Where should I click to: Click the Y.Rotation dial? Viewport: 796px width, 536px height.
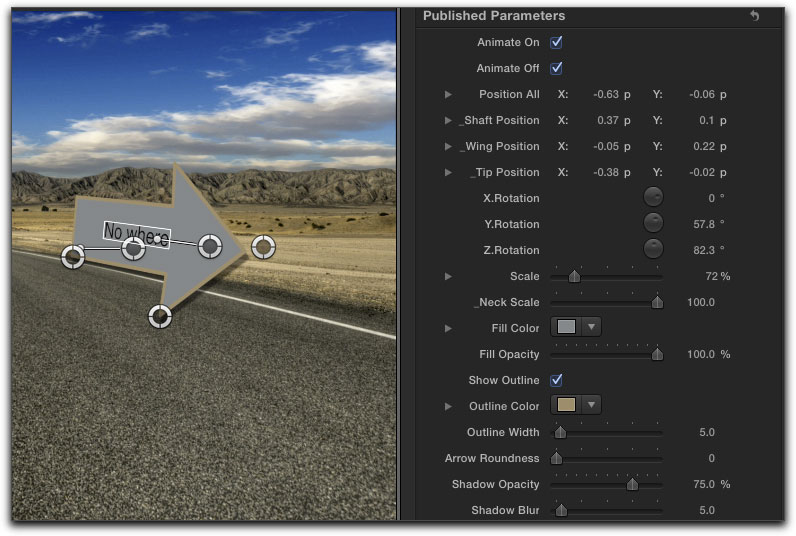pyautogui.click(x=653, y=223)
